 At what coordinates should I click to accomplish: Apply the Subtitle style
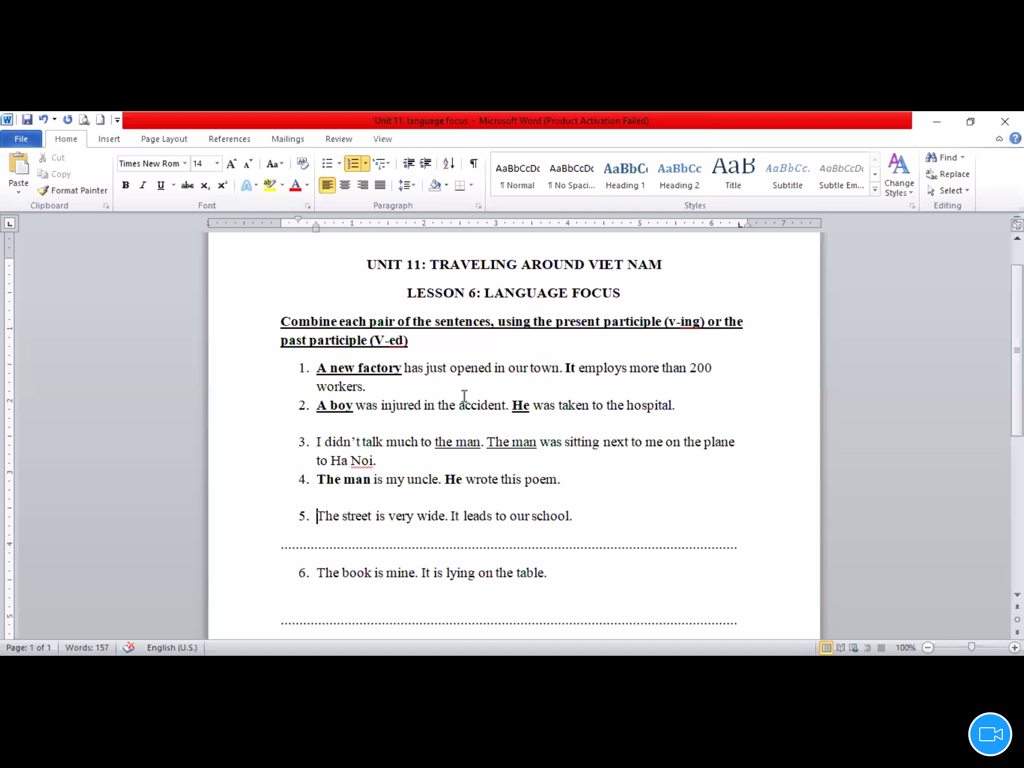click(787, 176)
